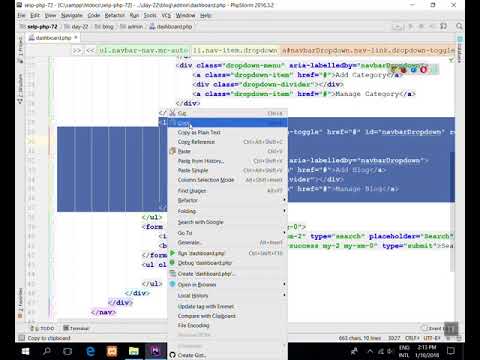Viewport: 480px width, 360px height.
Task: Expand the Go To submenu
Action: [228, 233]
